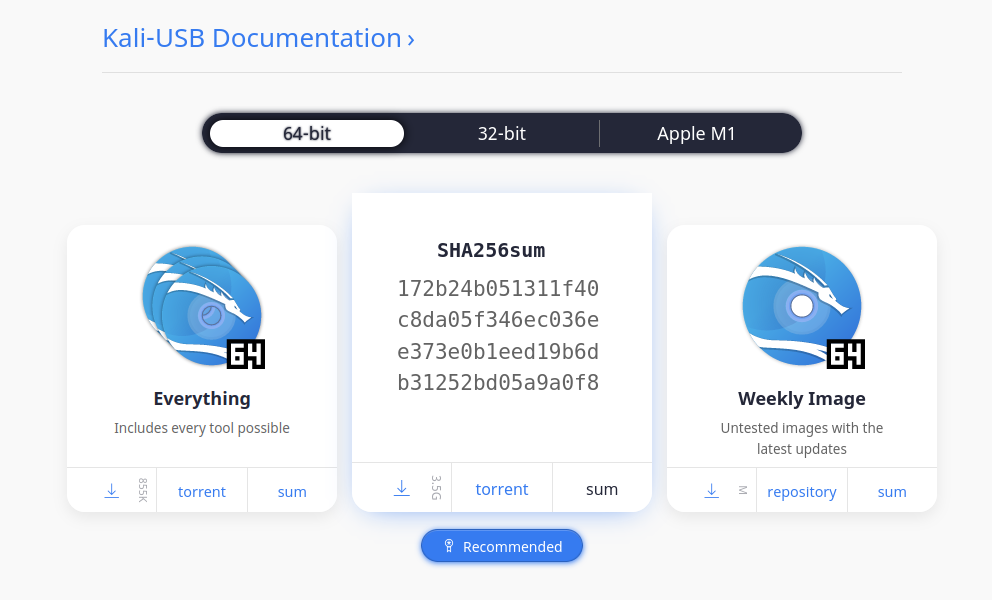
Task: Toggle sum on the SHA256sum card
Action: pyautogui.click(x=602, y=489)
